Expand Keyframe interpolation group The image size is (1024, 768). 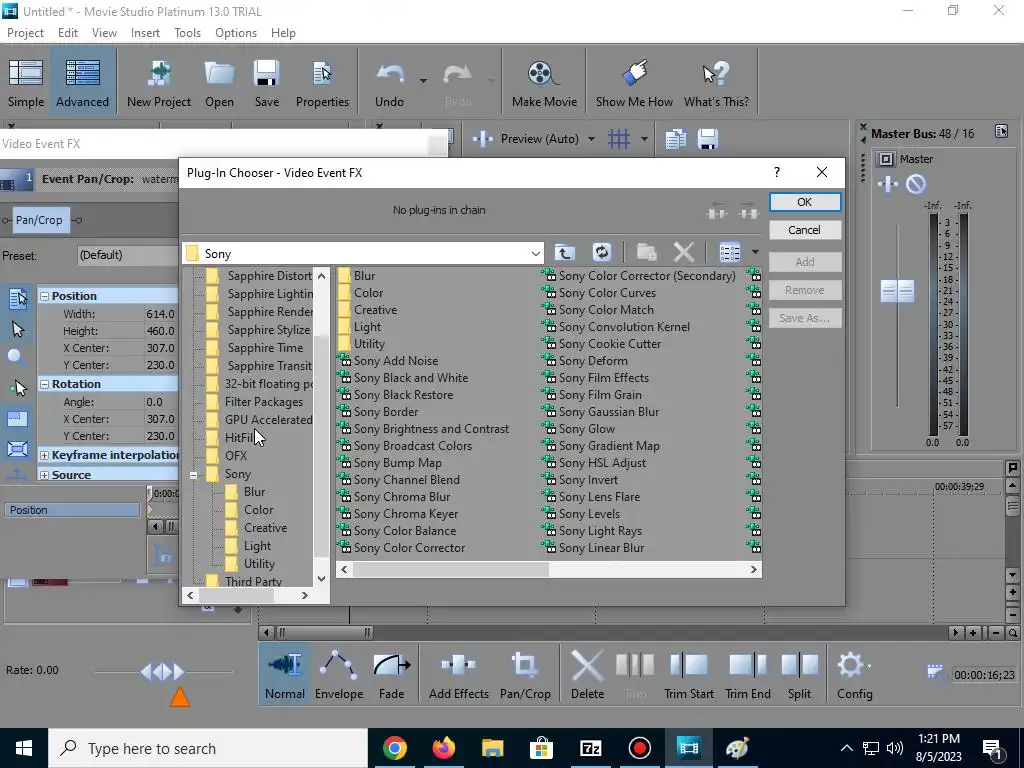point(44,455)
